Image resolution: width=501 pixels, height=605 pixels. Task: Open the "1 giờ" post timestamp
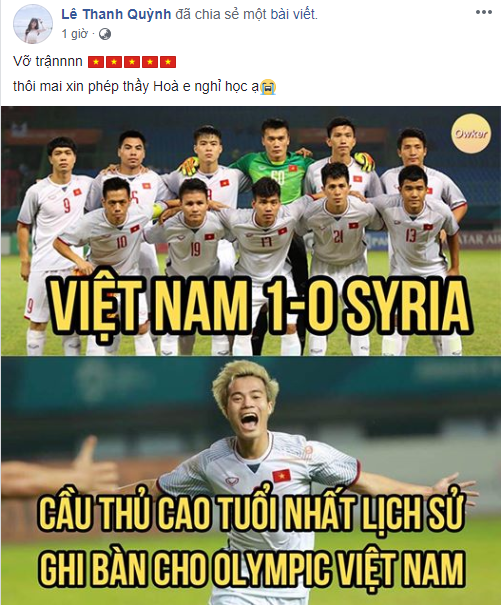pyautogui.click(x=74, y=34)
